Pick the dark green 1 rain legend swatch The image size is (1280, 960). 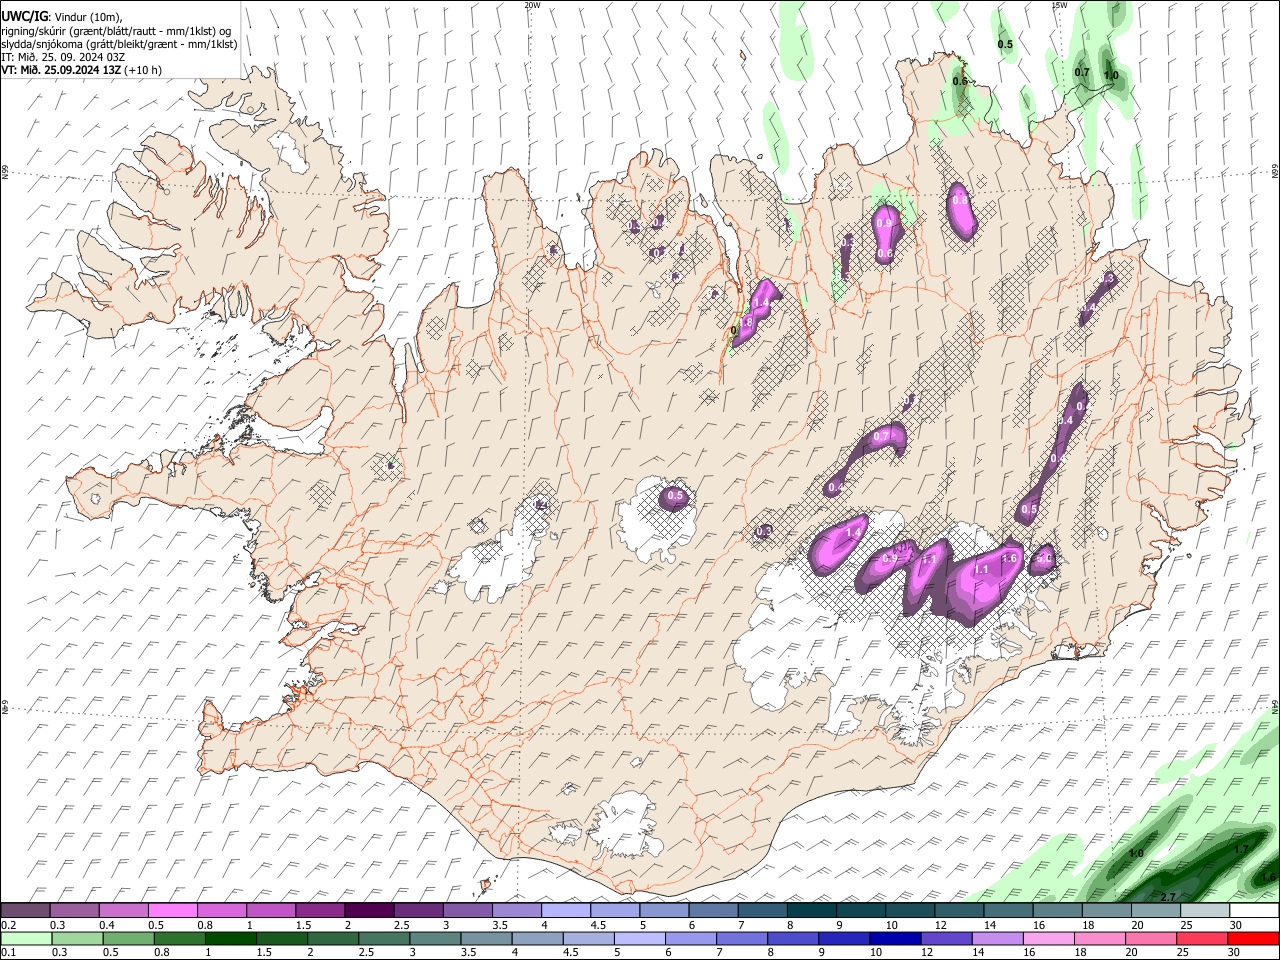click(231, 938)
